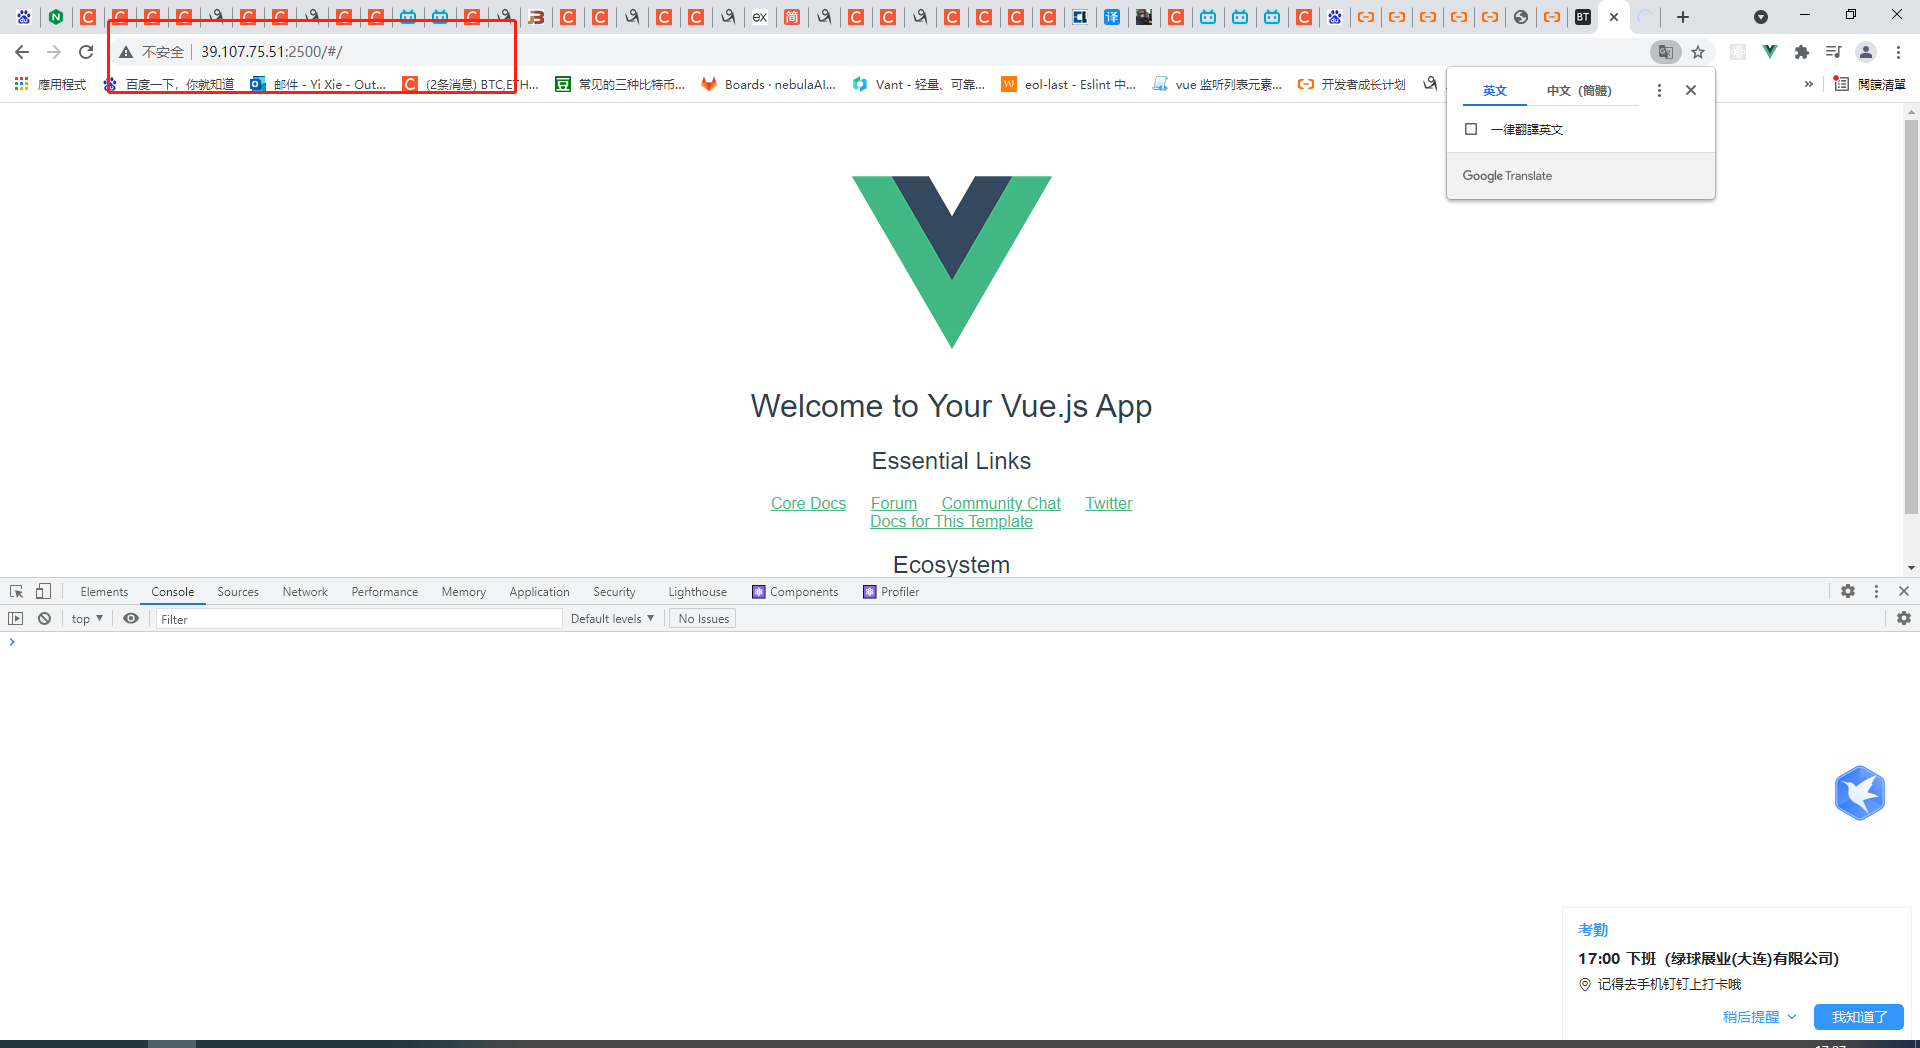Screen dimensions: 1920x1048
Task: Close the DevTools panel
Action: click(x=1904, y=592)
